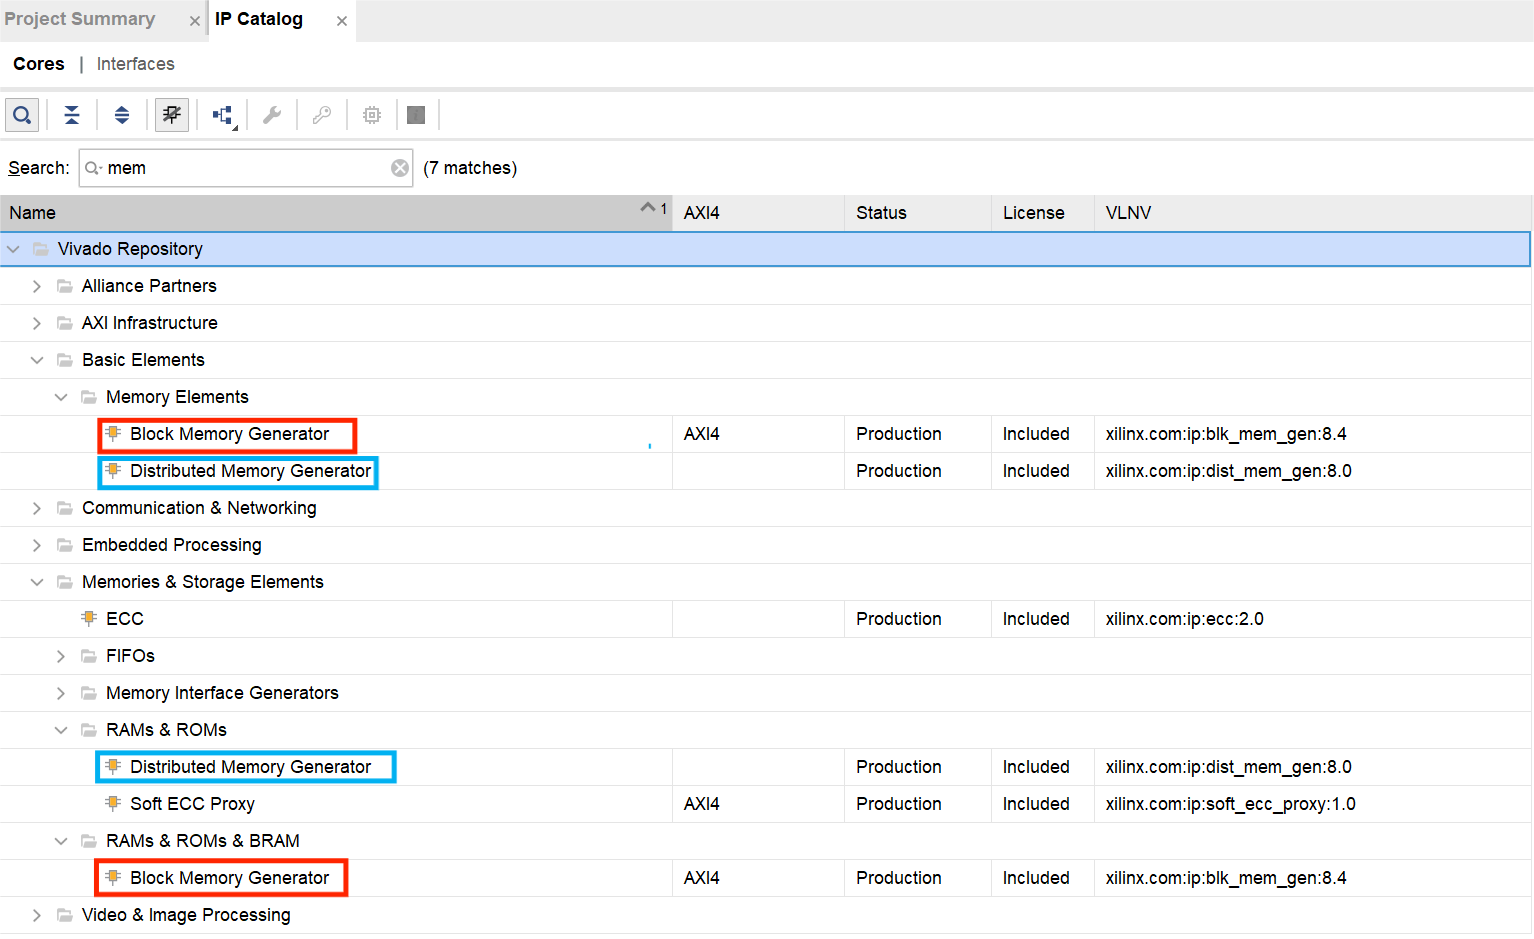Collapse the Memory Elements folder

[x=61, y=397]
